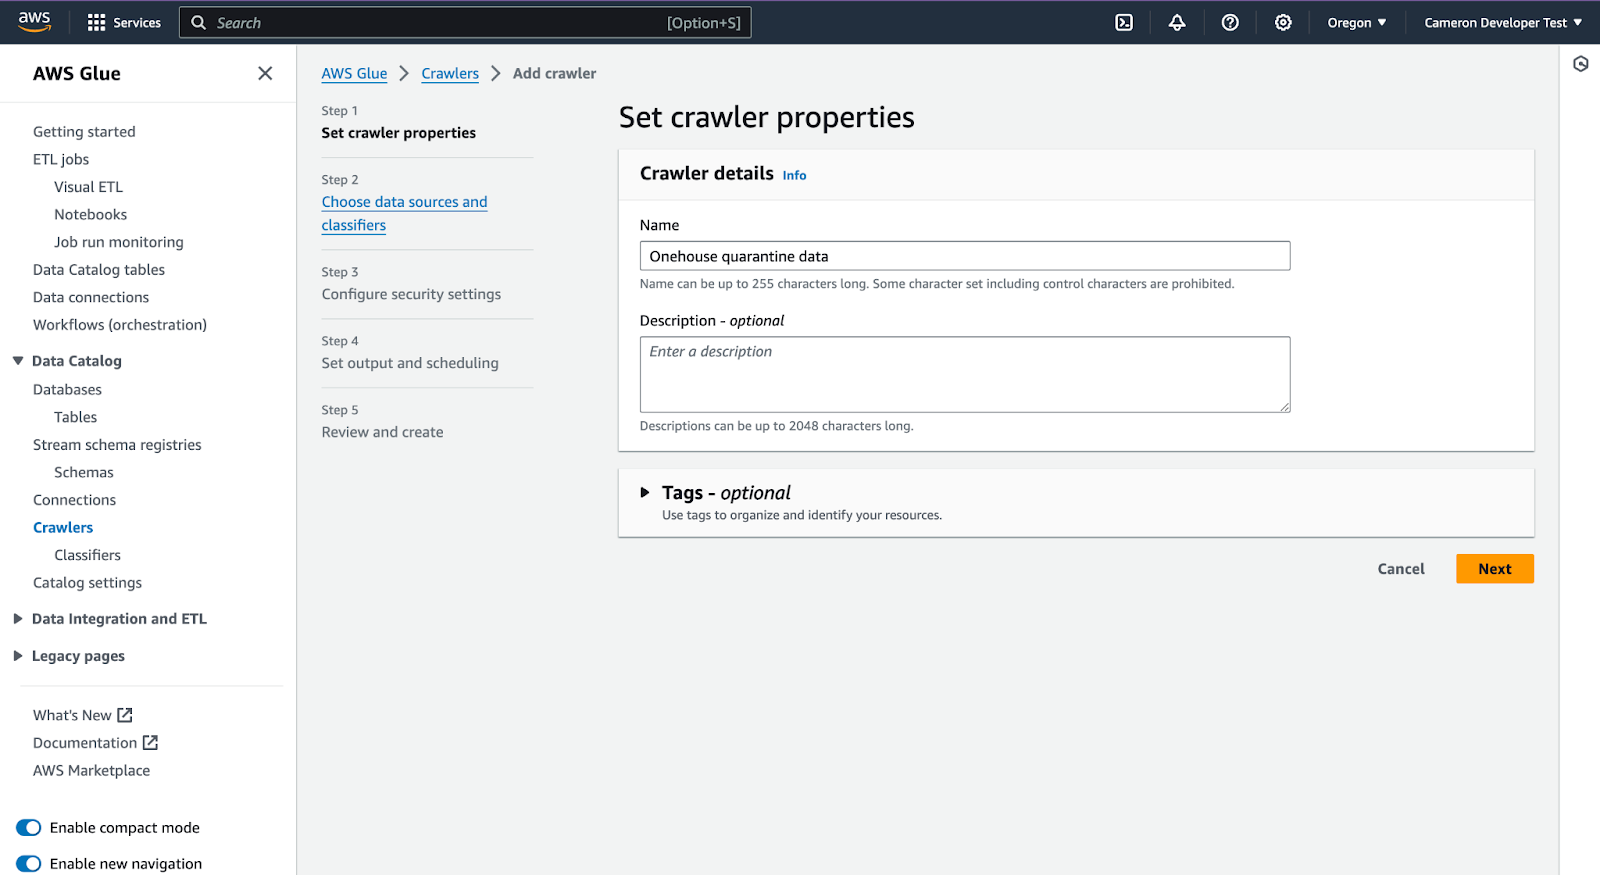This screenshot has height=875, width=1600.
Task: Go to AWS Glue breadcrumb link
Action: [x=354, y=73]
